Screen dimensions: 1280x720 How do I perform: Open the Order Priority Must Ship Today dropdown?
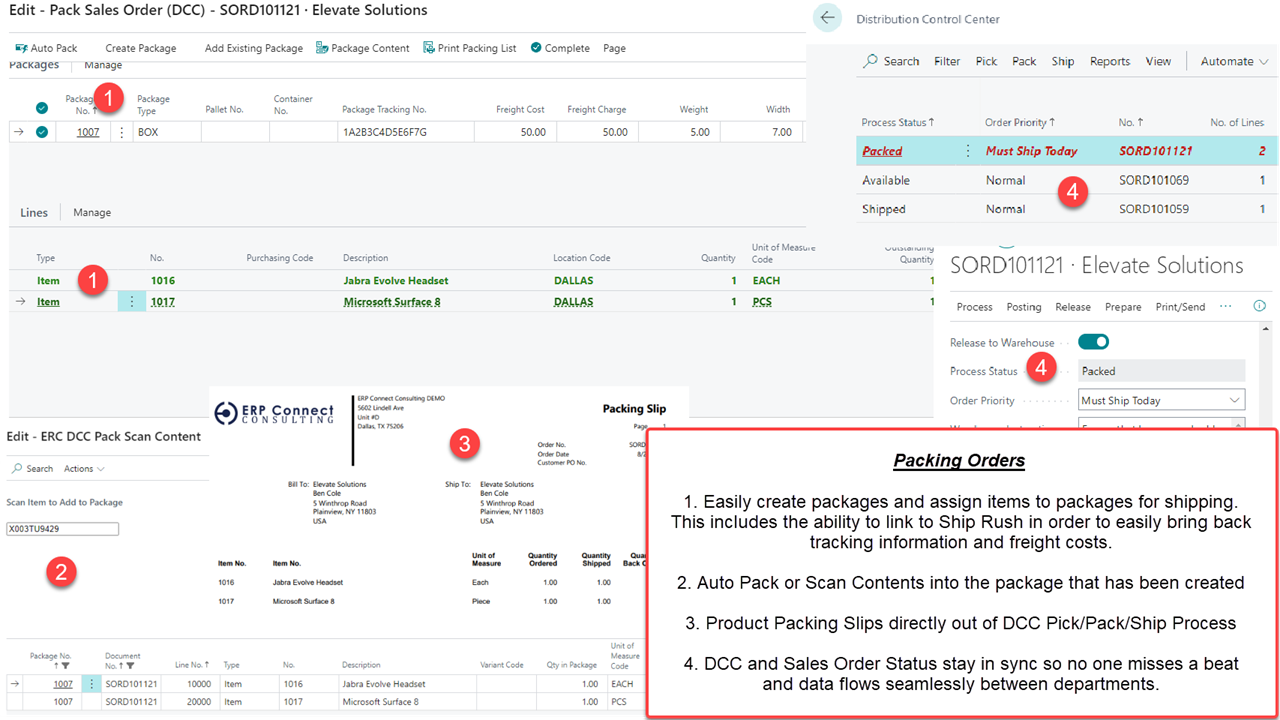pos(1162,400)
